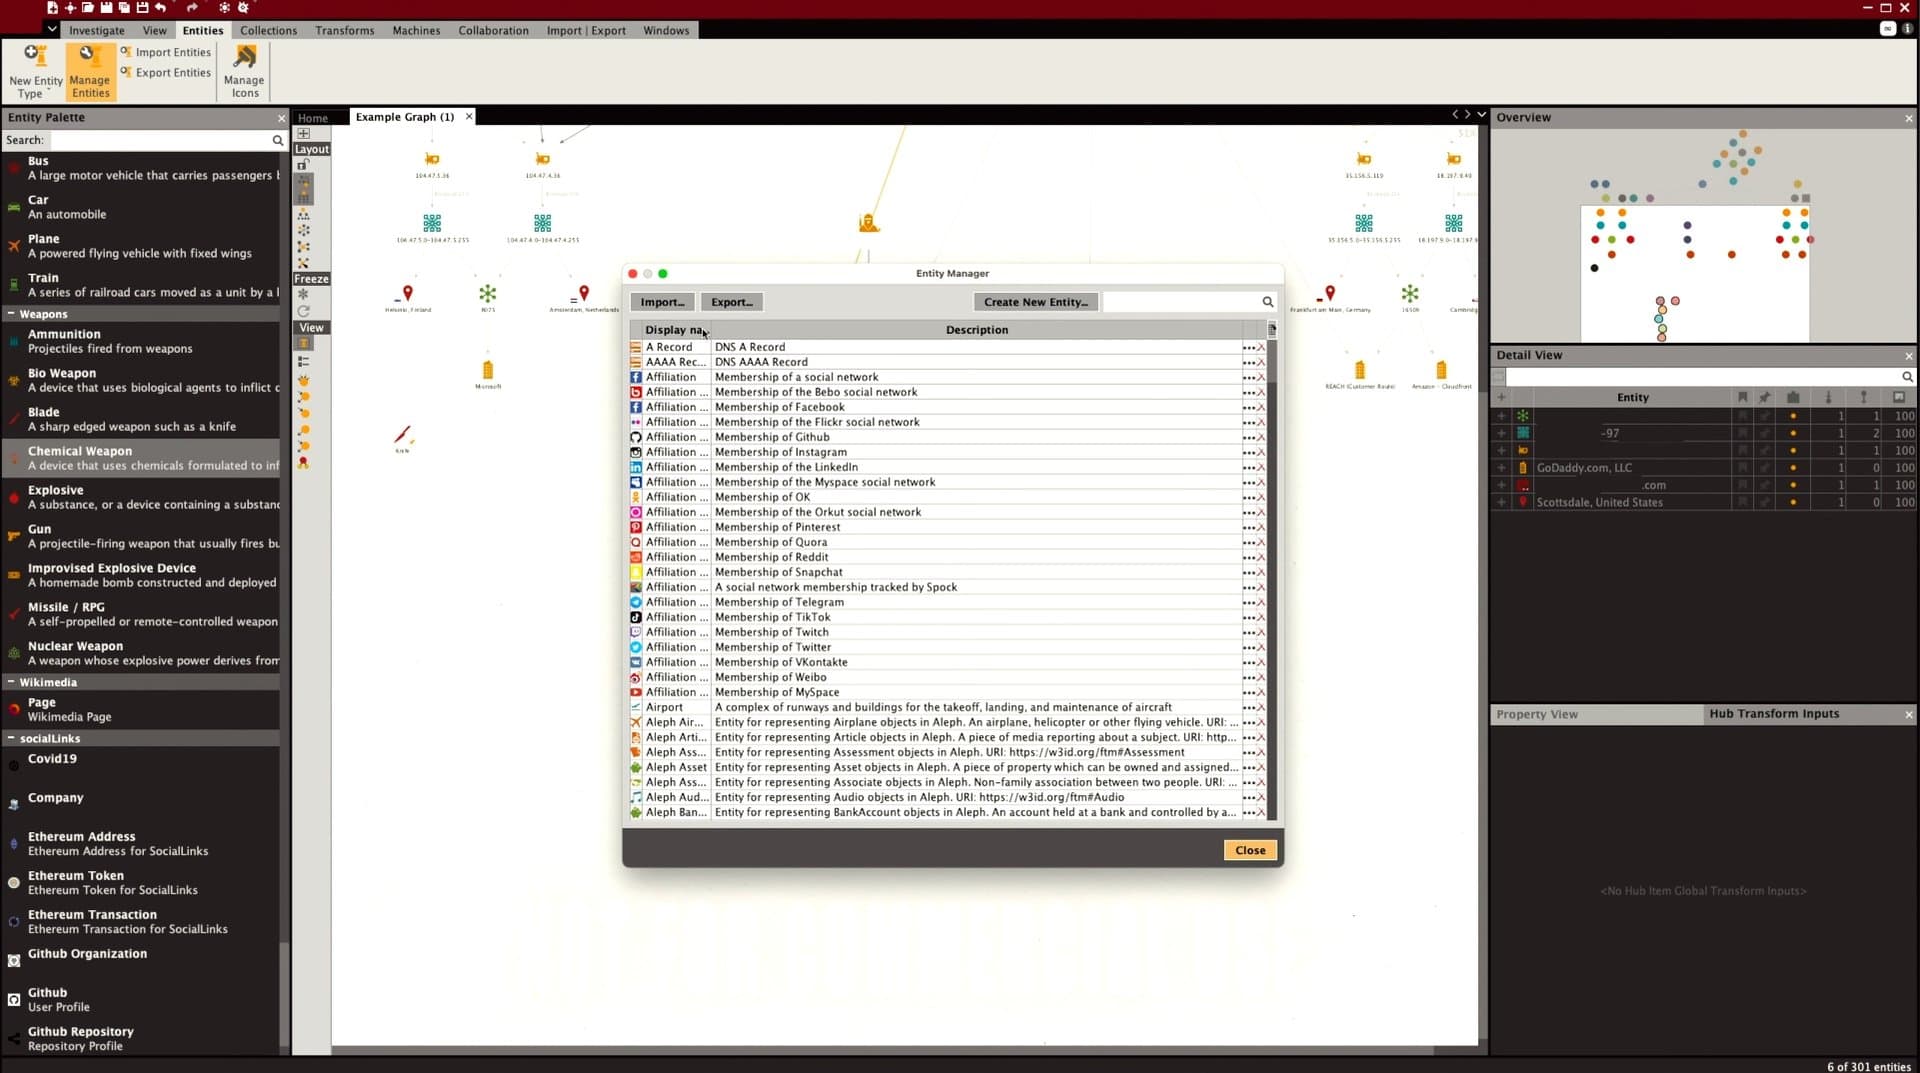Collapse the Weapons category in Entity Palette
1920x1073 pixels.
[x=11, y=314]
